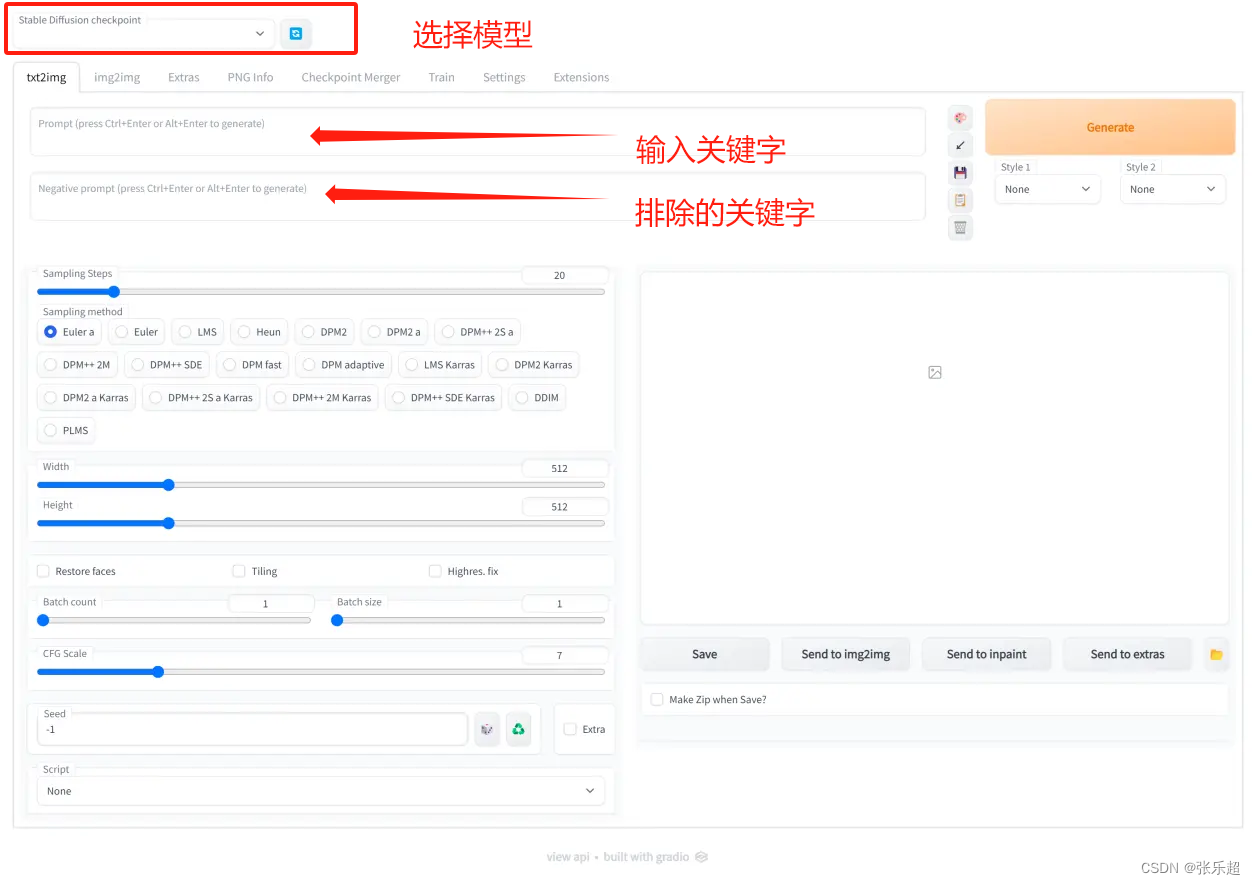Enable the Highres. fix checkbox

(435, 571)
